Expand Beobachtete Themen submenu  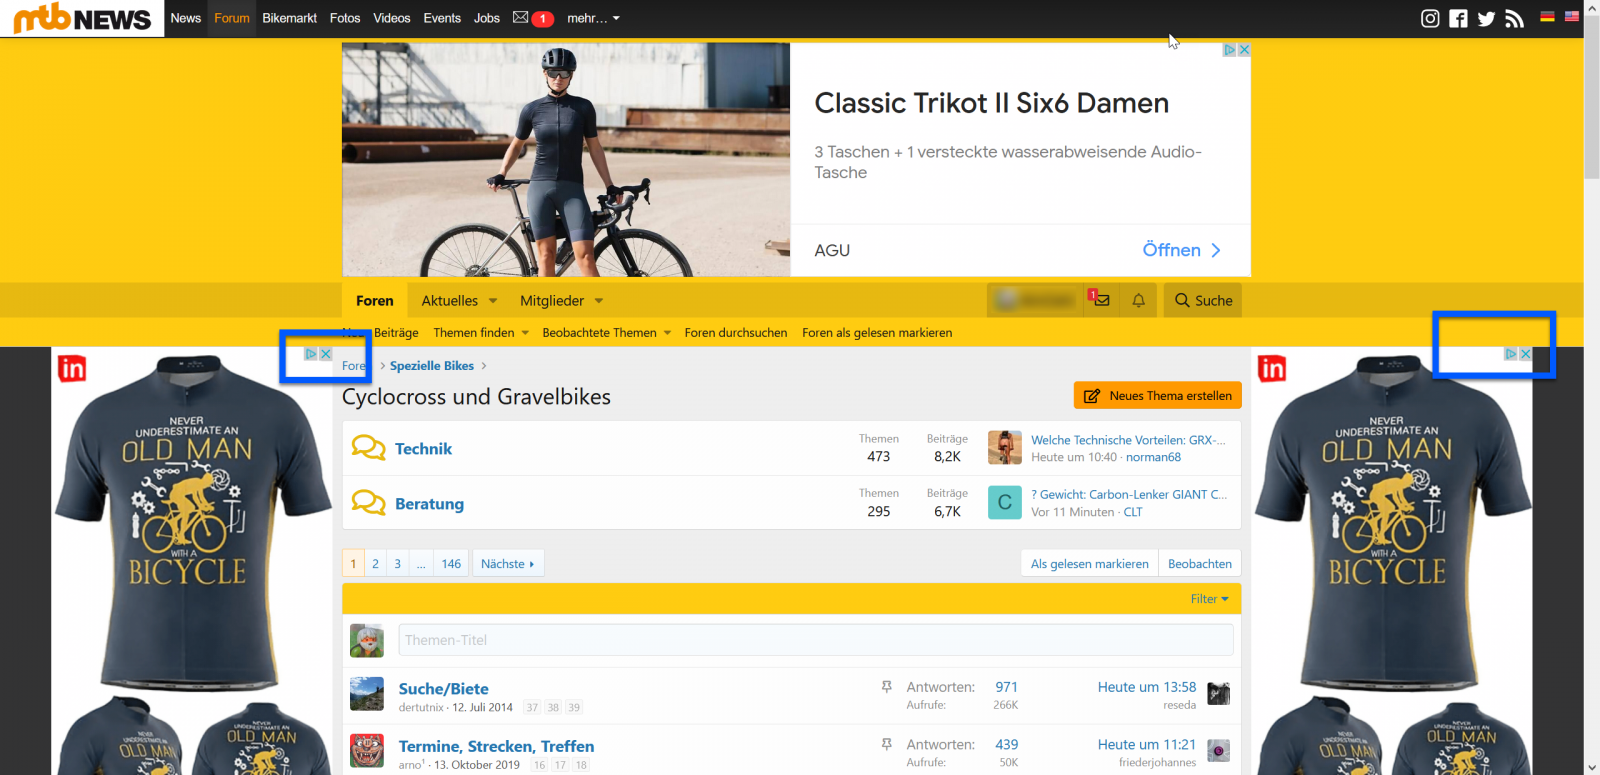pos(667,333)
